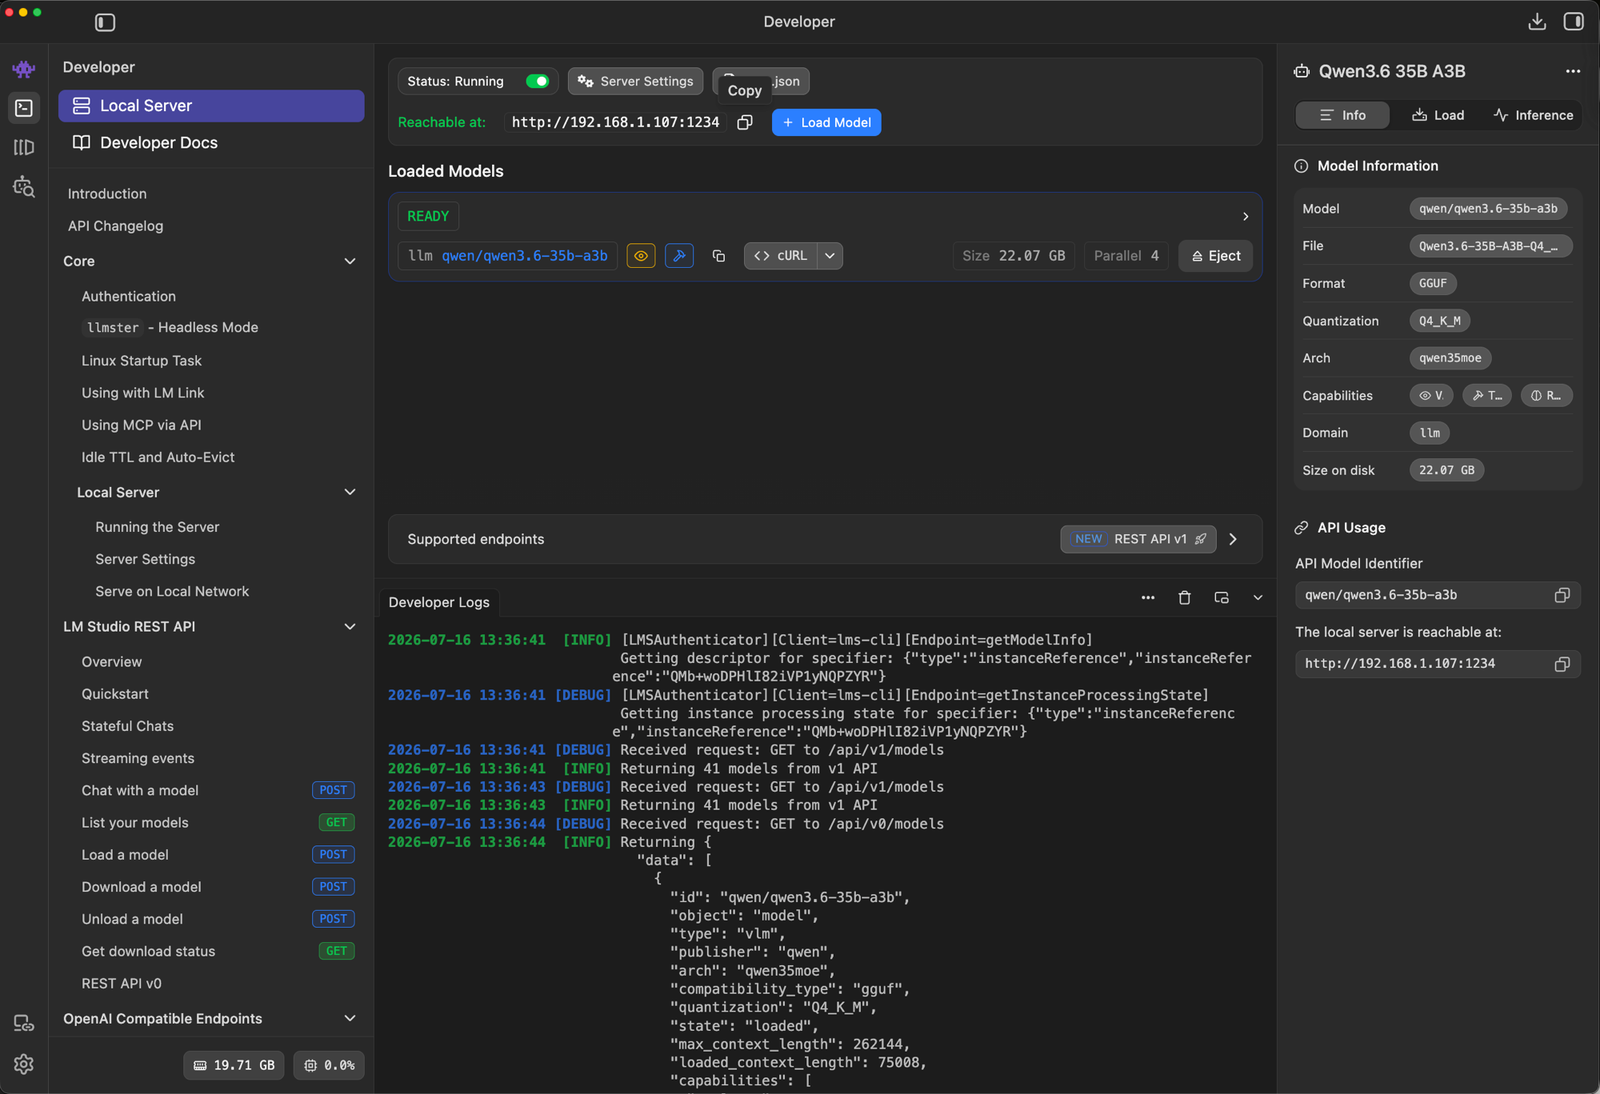
Task: Copy the local server URL field
Action: pyautogui.click(x=1562, y=664)
